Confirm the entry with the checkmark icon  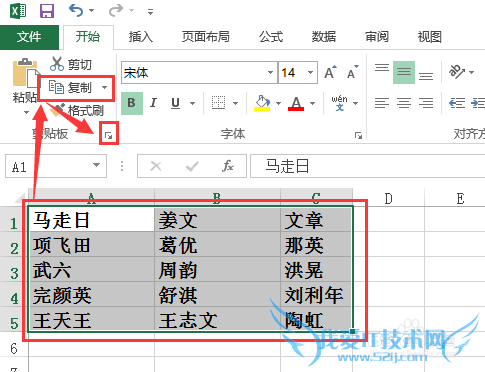coord(192,166)
